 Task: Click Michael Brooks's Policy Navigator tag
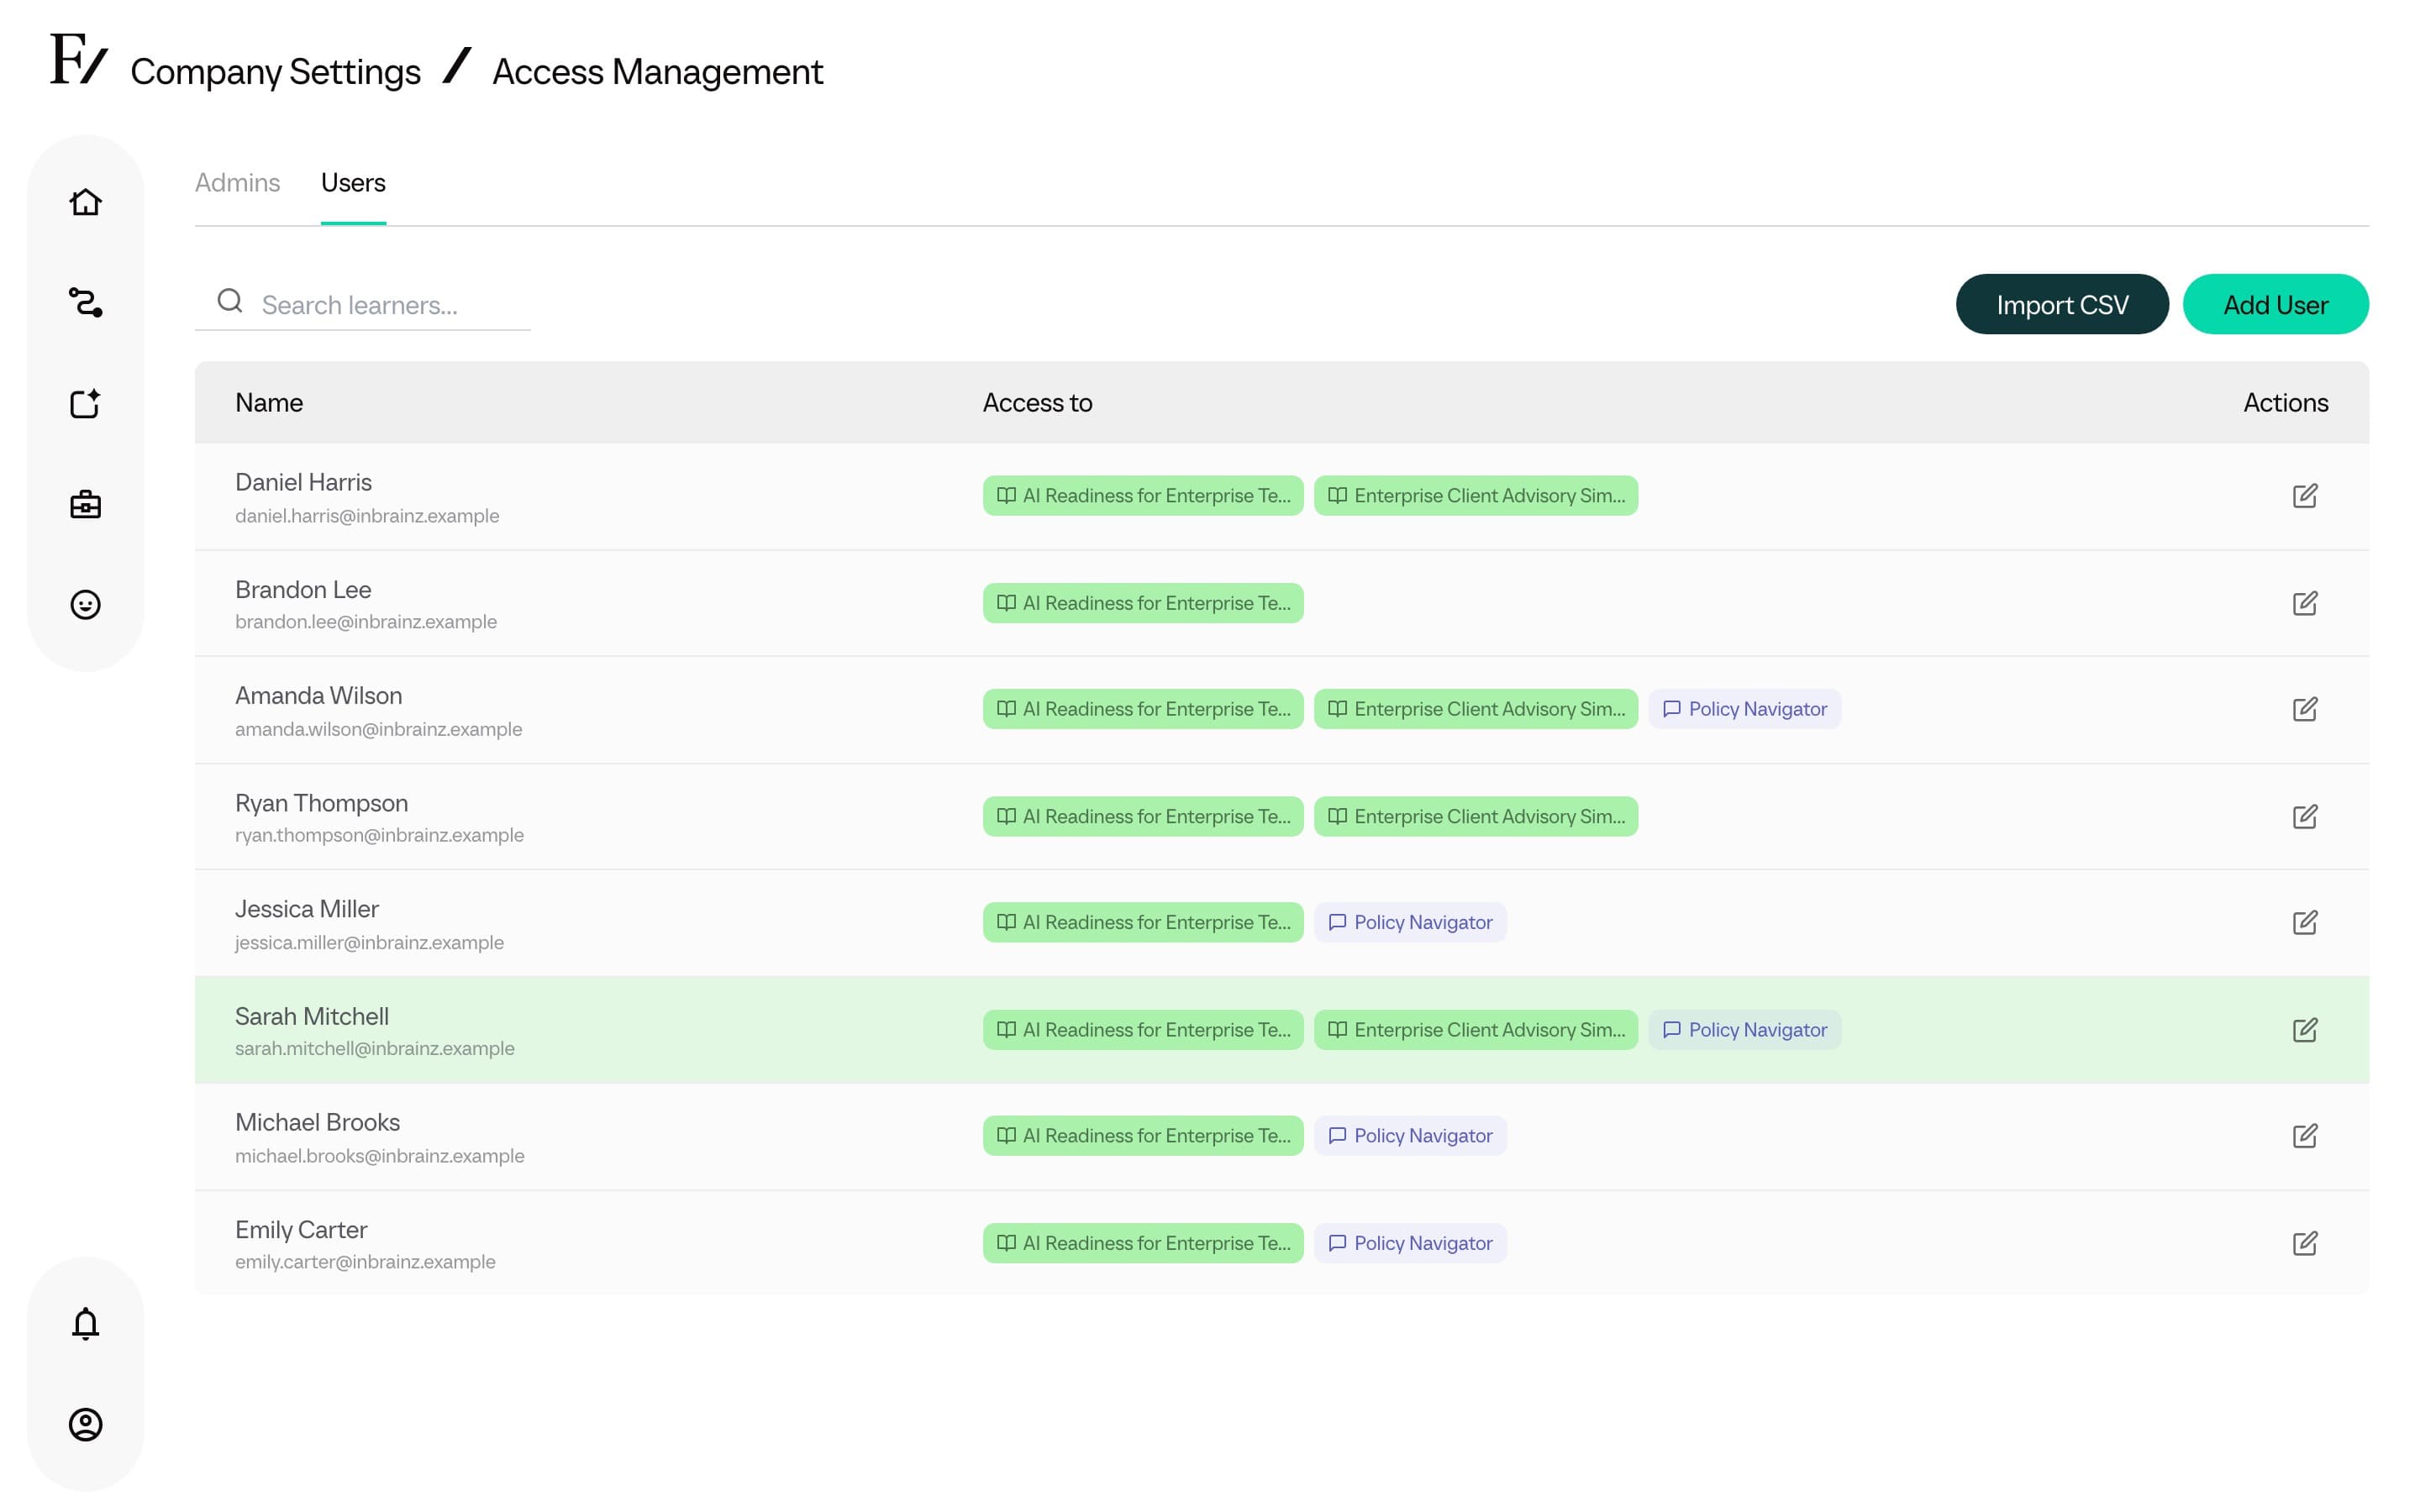pos(1410,1136)
